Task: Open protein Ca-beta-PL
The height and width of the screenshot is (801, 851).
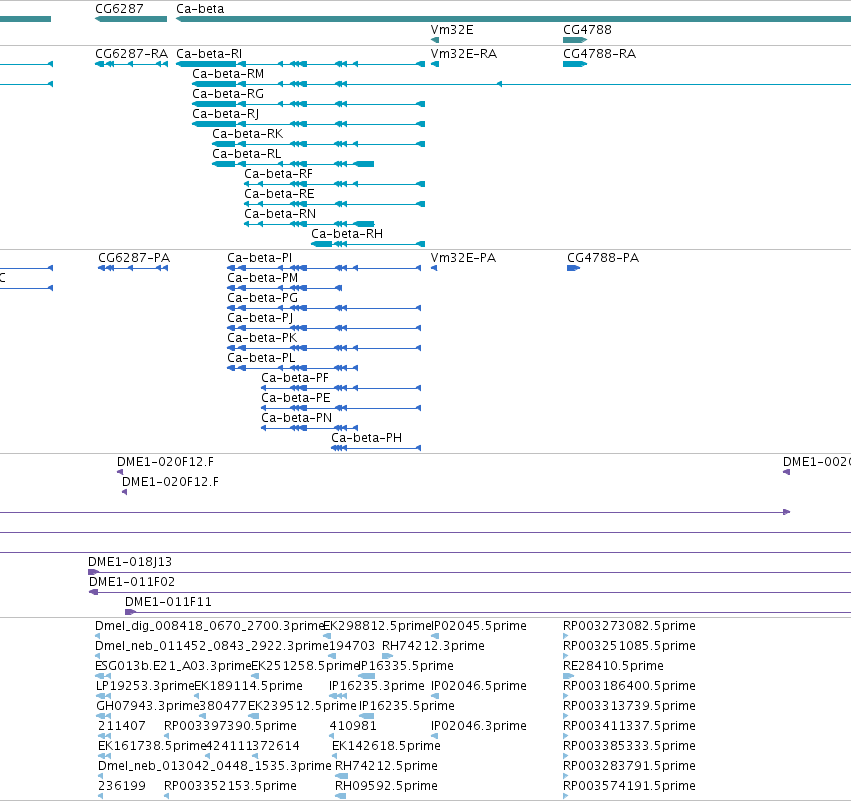Action: tap(261, 358)
